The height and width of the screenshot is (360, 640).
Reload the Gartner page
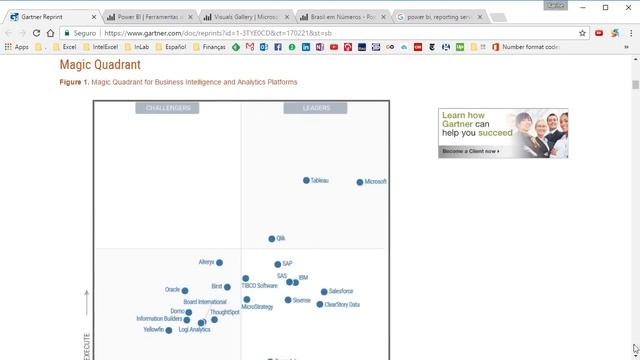click(36, 33)
